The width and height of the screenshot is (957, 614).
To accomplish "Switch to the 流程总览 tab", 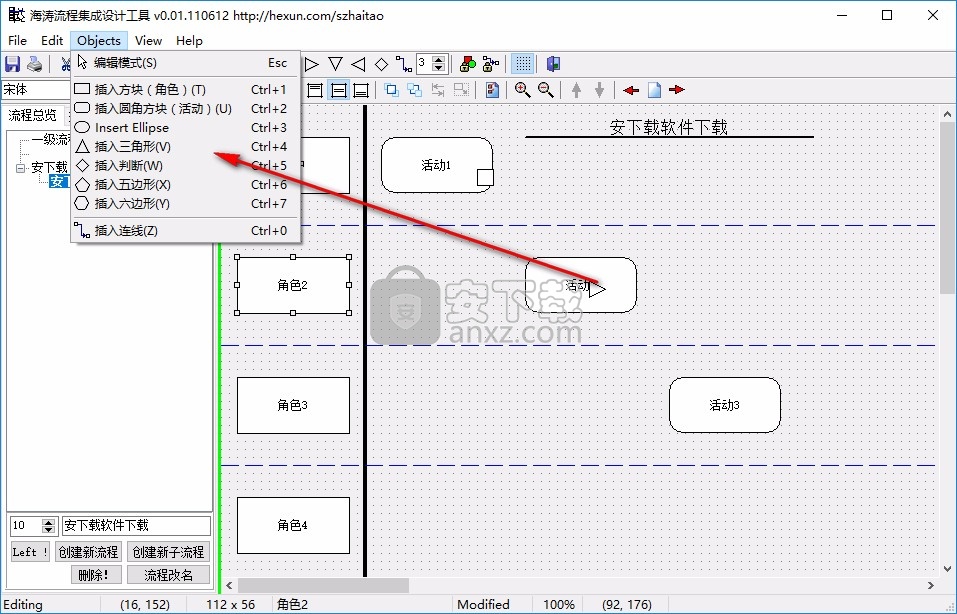I will click(32, 115).
